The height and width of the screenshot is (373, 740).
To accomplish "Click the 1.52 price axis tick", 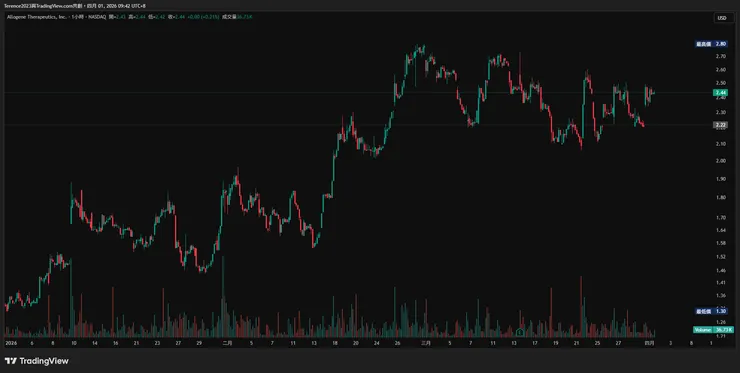I will tap(721, 257).
